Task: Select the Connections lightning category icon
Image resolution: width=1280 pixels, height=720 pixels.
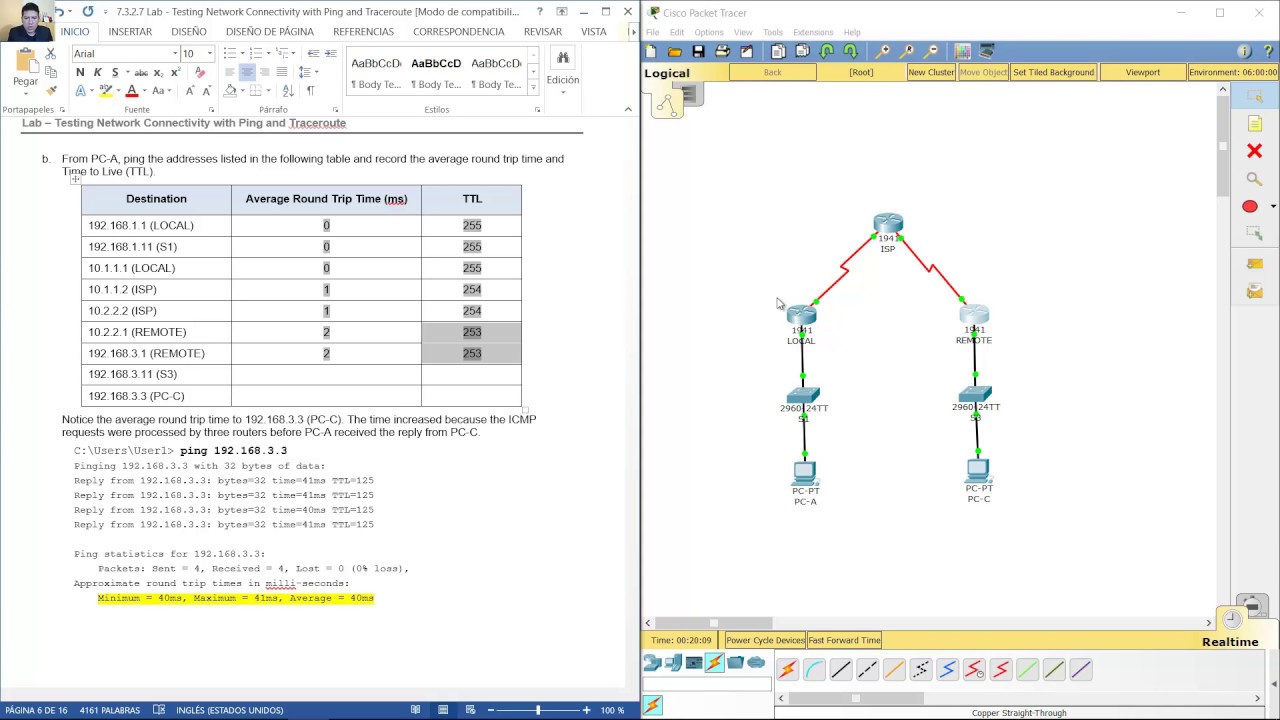Action: tap(714, 662)
